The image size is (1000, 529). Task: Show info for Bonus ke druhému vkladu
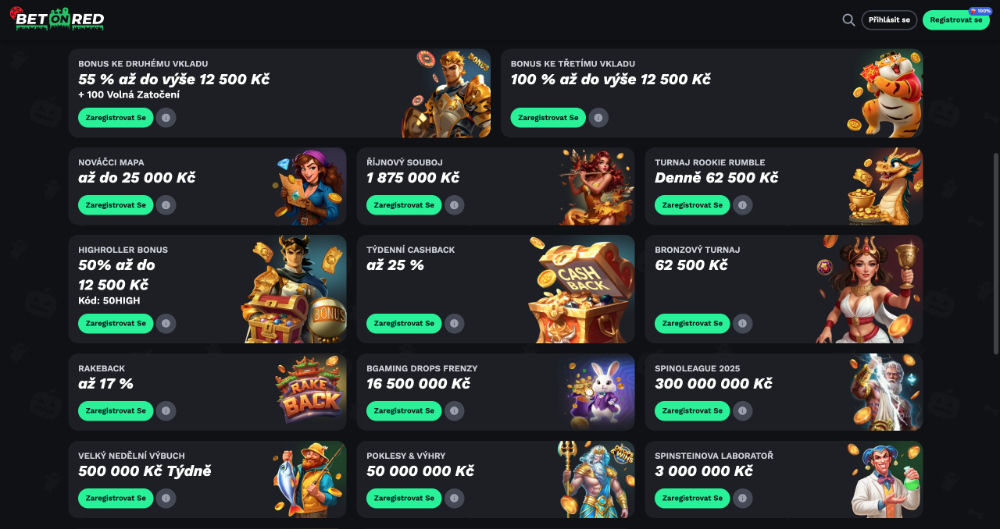[x=166, y=118]
